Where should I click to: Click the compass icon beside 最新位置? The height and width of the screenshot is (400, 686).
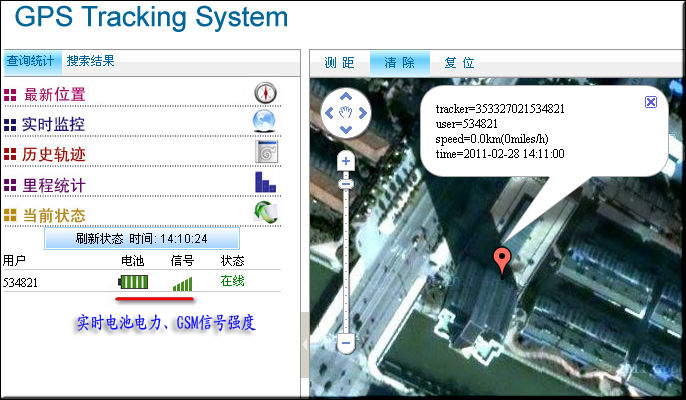point(264,93)
